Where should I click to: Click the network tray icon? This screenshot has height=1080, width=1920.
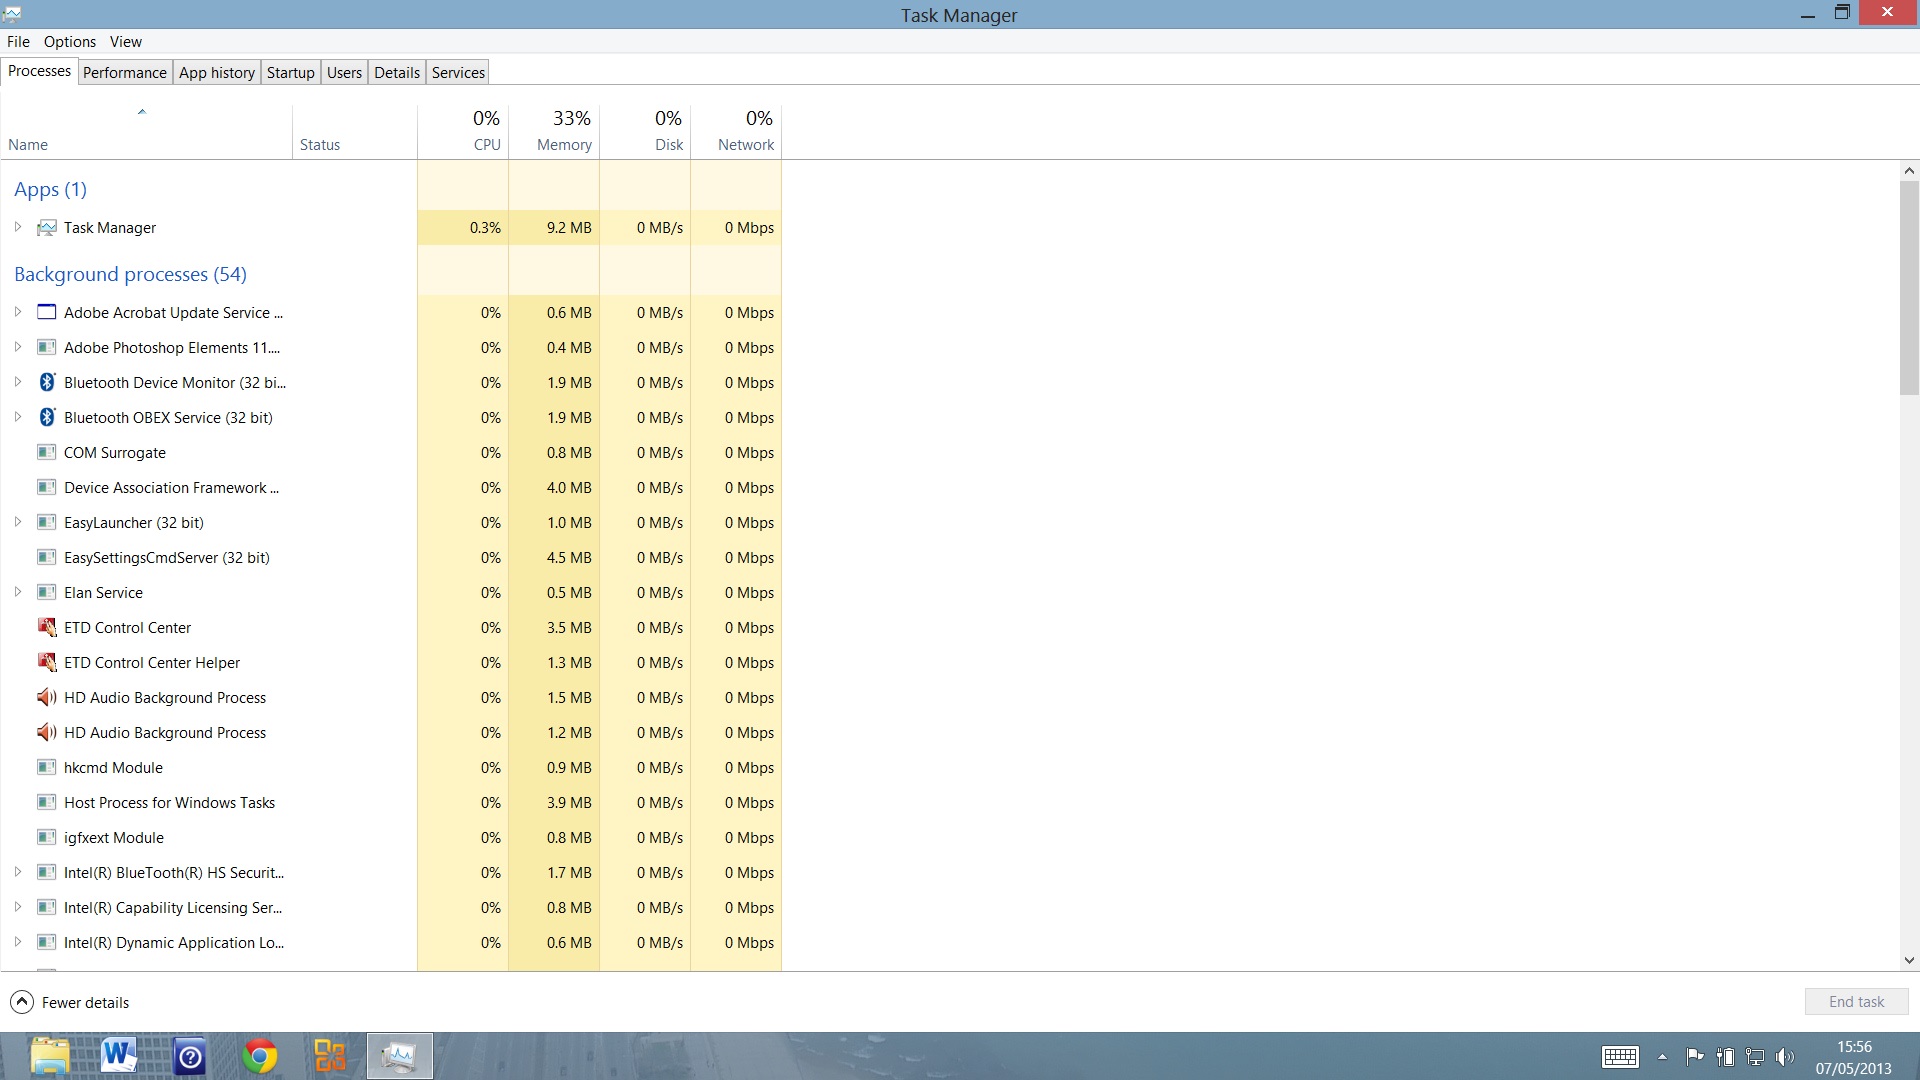click(1755, 1056)
